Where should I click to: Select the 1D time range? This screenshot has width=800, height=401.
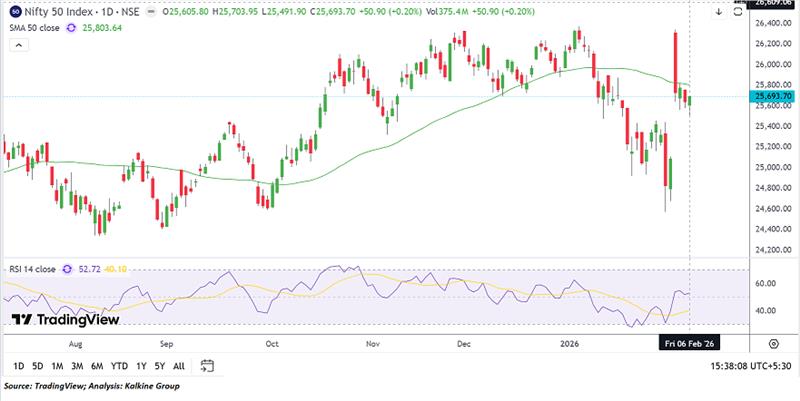(19, 365)
